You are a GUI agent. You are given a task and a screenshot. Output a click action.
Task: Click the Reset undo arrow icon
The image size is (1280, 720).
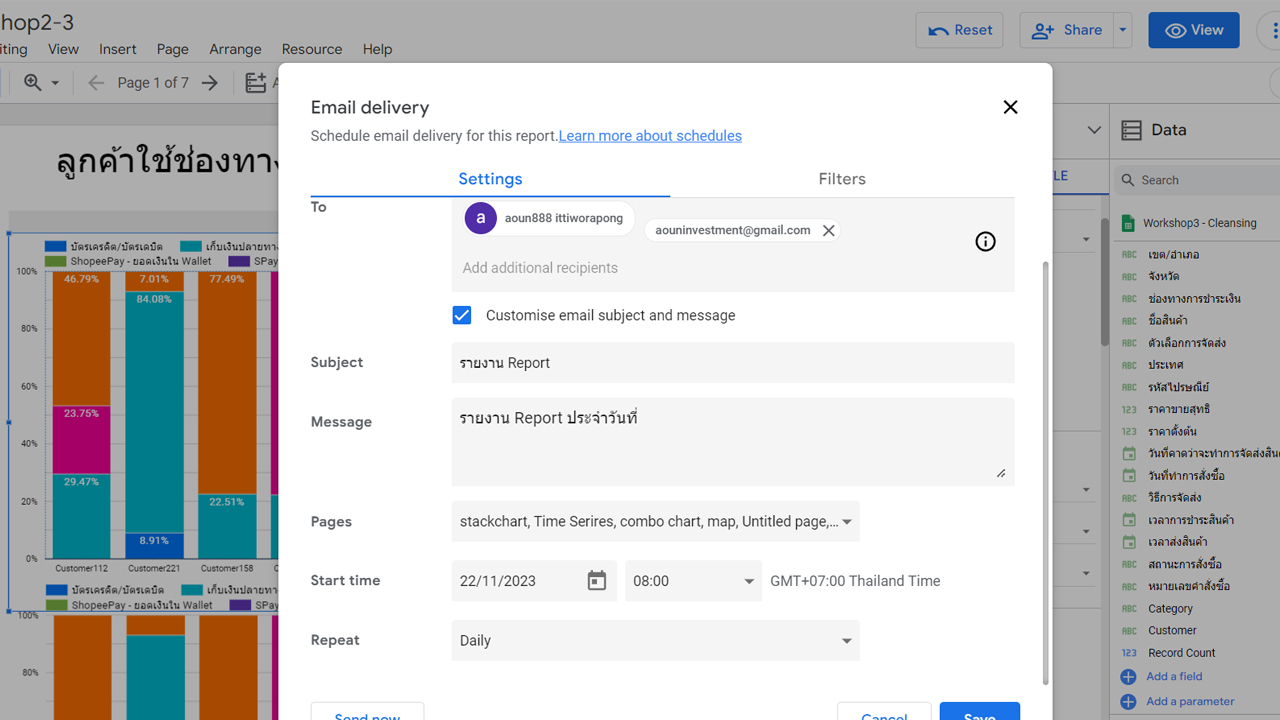pyautogui.click(x=939, y=31)
